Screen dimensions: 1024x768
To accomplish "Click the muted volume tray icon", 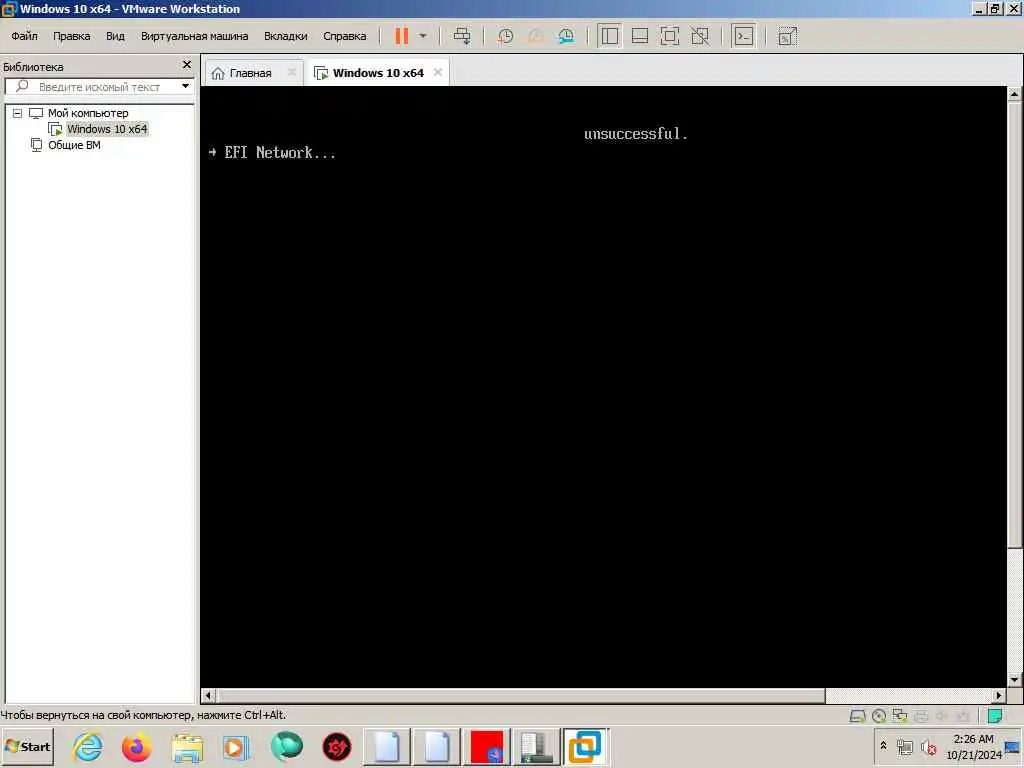I will [928, 747].
